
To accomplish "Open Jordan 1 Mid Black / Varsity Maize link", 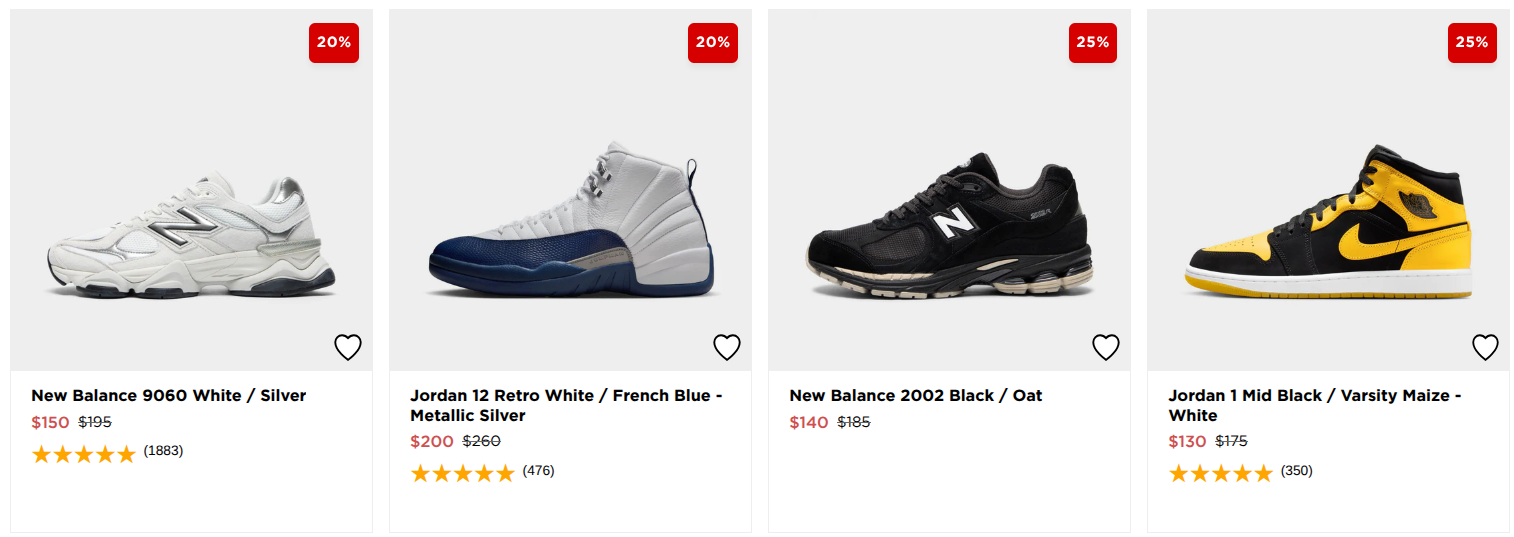I will (x=1315, y=405).
